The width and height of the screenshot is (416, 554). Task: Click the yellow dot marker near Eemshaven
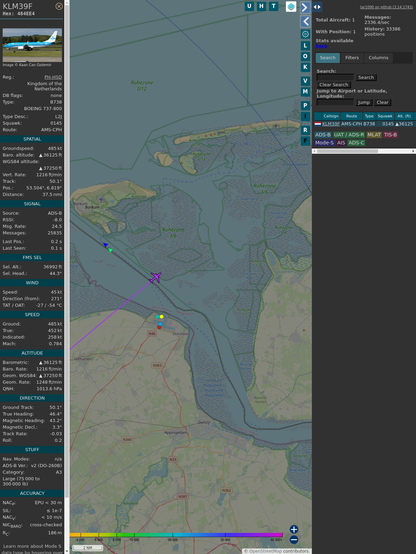pos(162,317)
